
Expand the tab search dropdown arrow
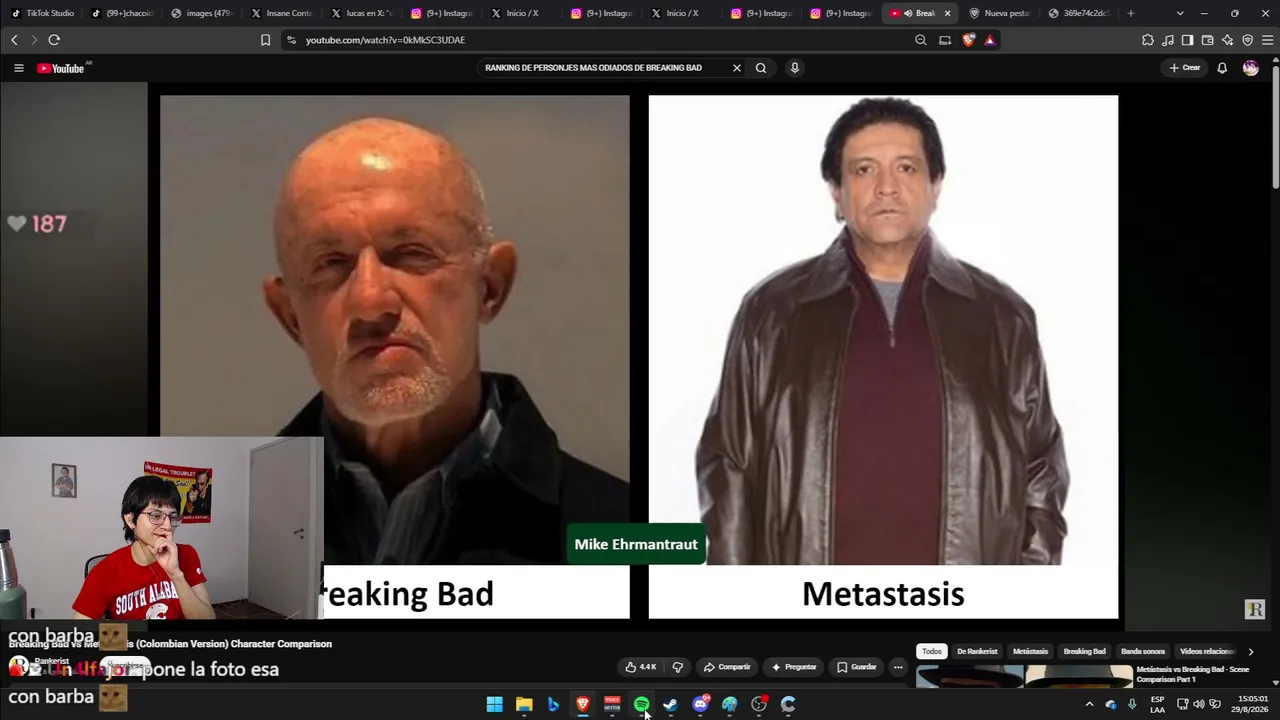tap(1180, 13)
